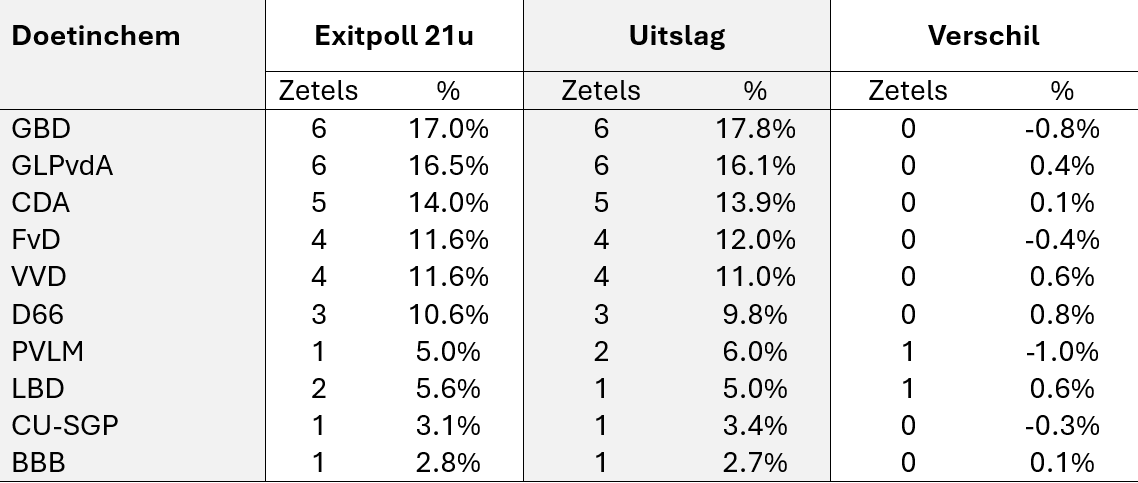
Task: Click "Zetels" subheader under Exitpoll 21u
Action: pos(319,91)
